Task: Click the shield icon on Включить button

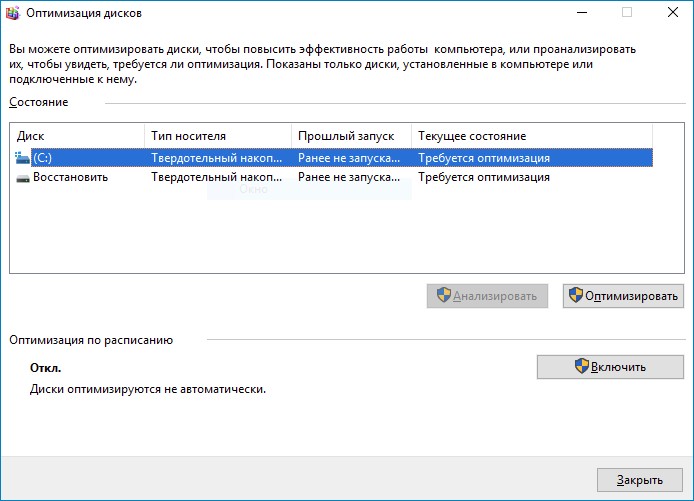Action: coord(581,367)
